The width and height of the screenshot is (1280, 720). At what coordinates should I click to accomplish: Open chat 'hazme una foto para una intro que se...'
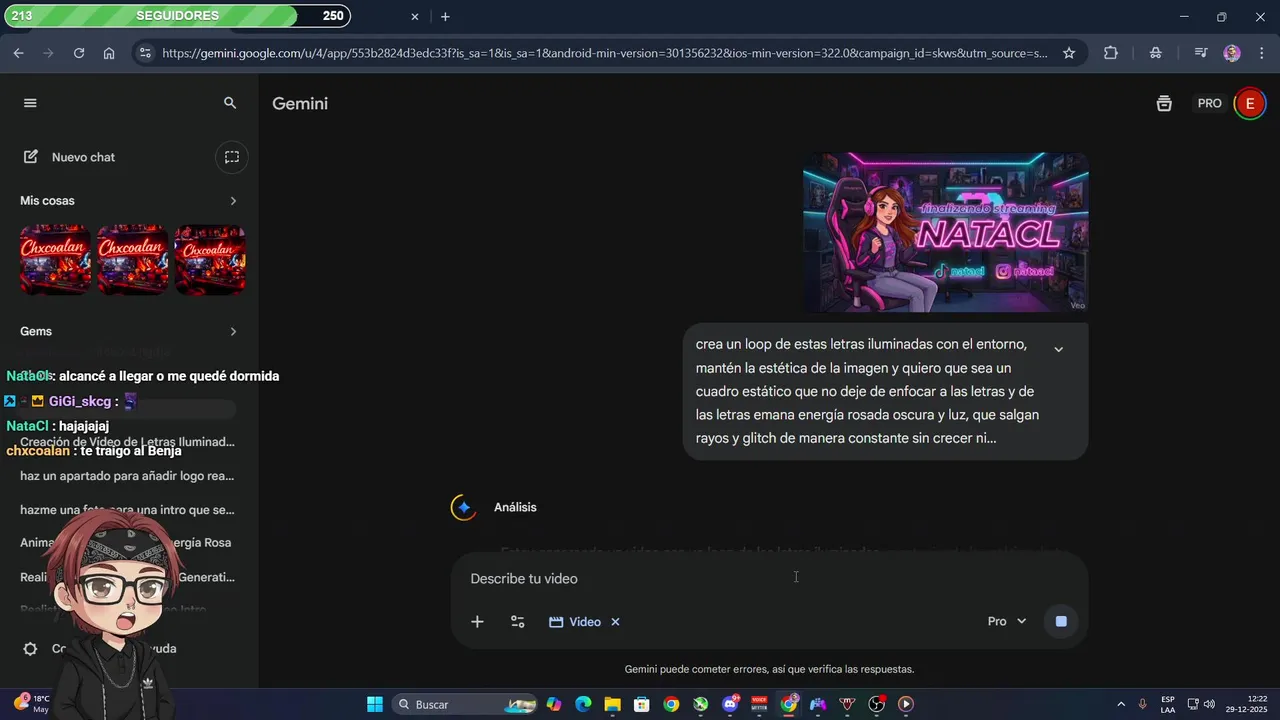pyautogui.click(x=128, y=510)
